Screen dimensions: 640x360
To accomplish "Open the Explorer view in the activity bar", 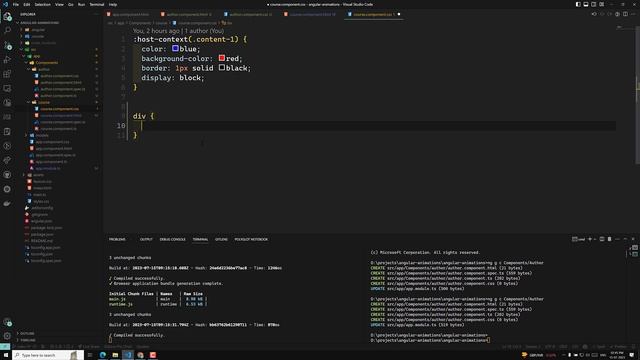I will point(7,17).
